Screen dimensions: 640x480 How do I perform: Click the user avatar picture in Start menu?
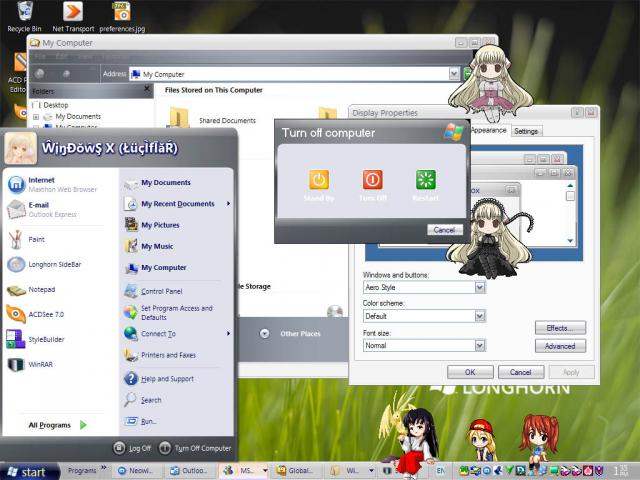pos(20,148)
